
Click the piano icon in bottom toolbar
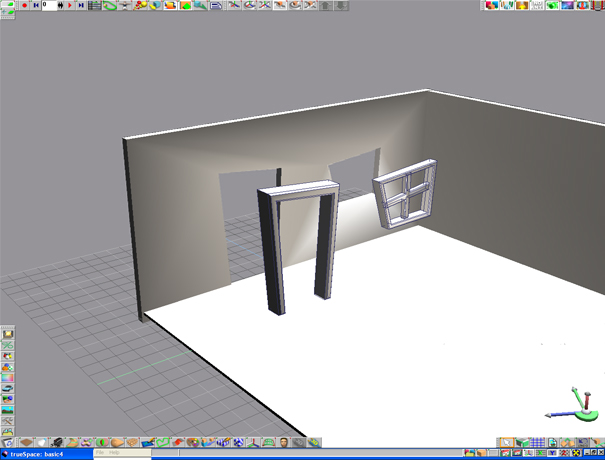click(57, 442)
